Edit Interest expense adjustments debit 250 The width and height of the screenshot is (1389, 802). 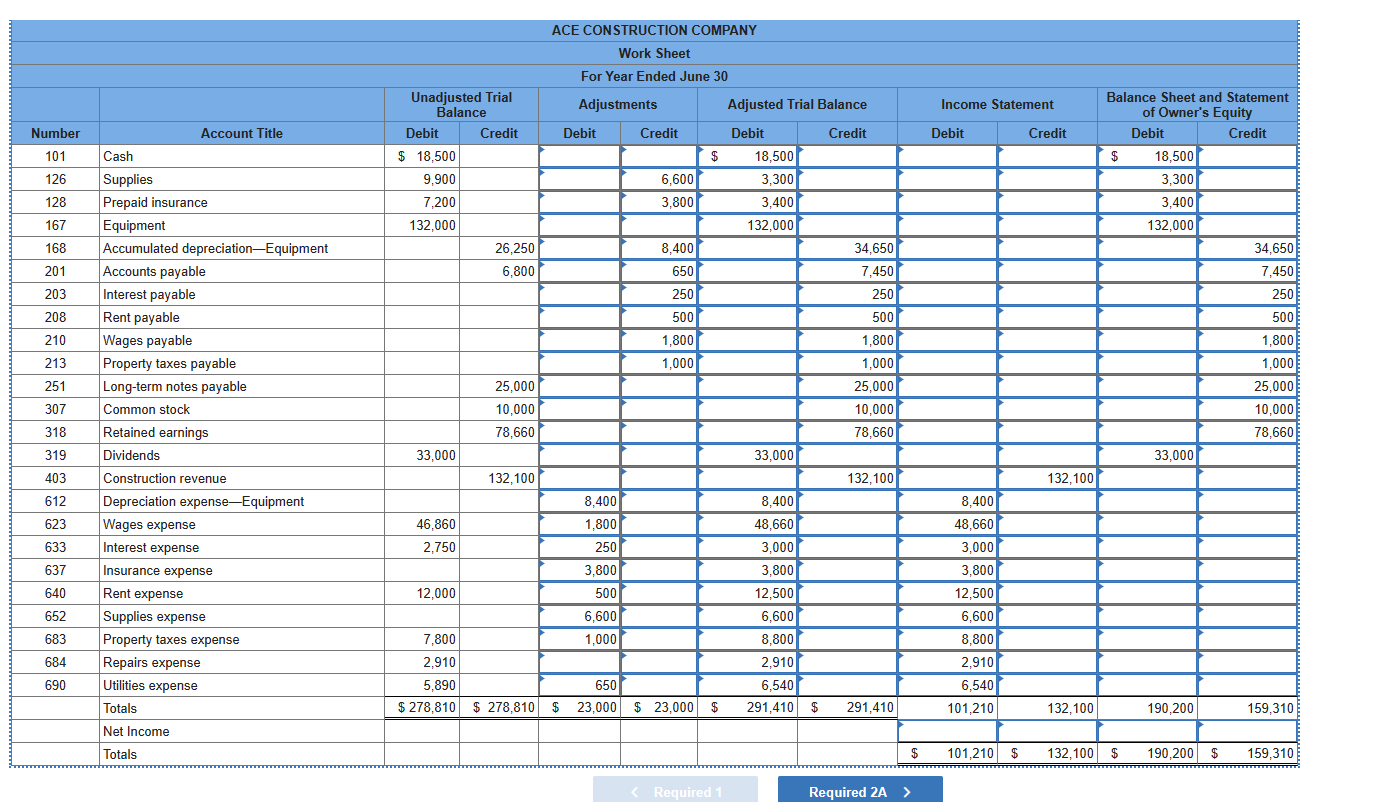pos(579,547)
